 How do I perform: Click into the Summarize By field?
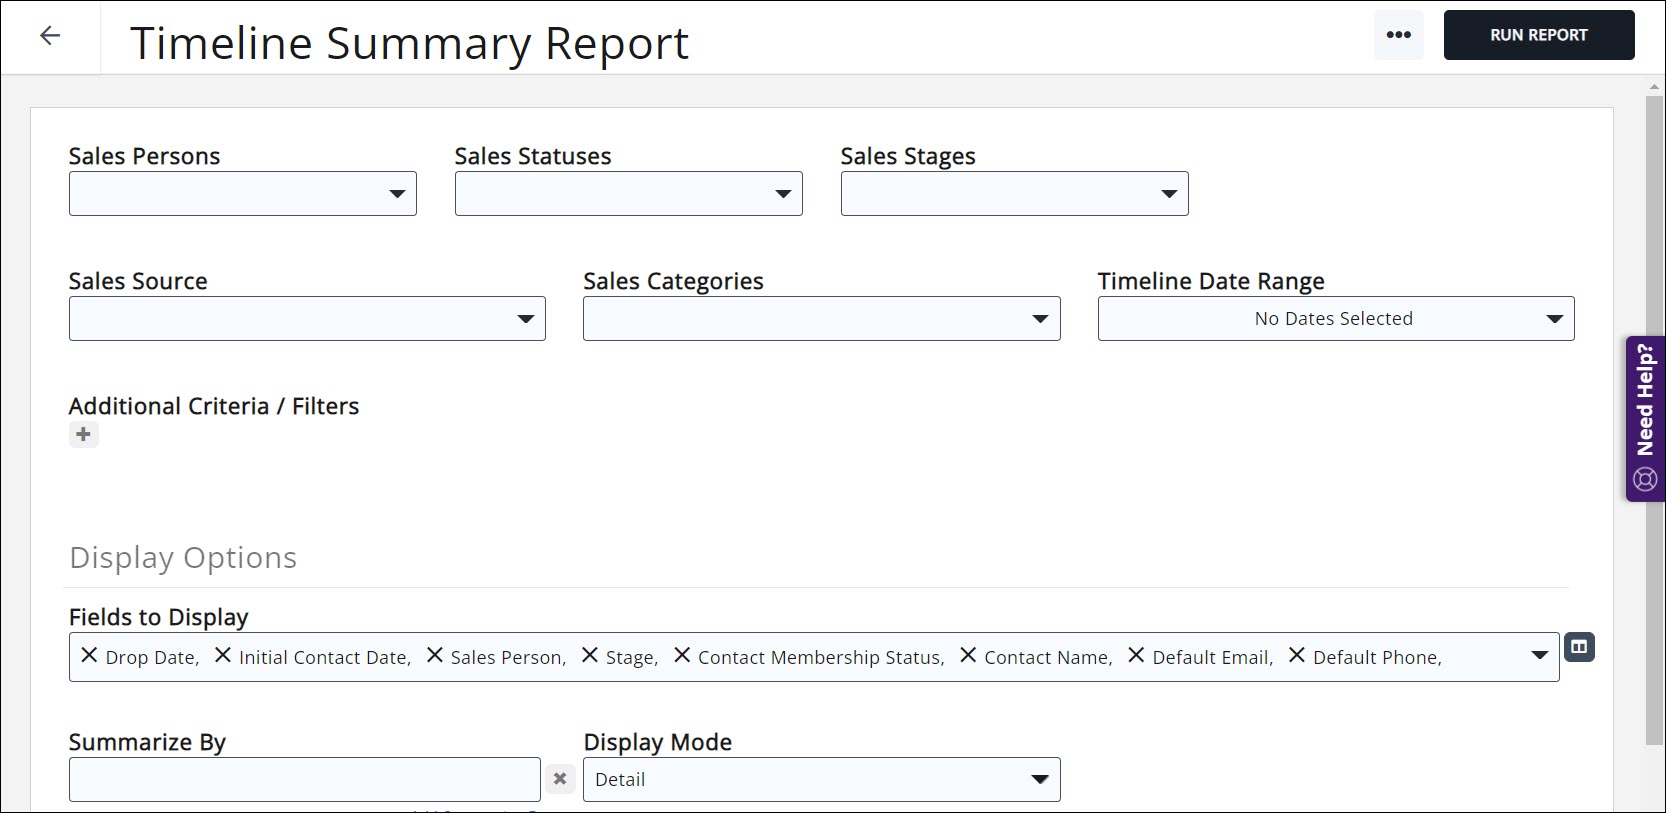[304, 780]
